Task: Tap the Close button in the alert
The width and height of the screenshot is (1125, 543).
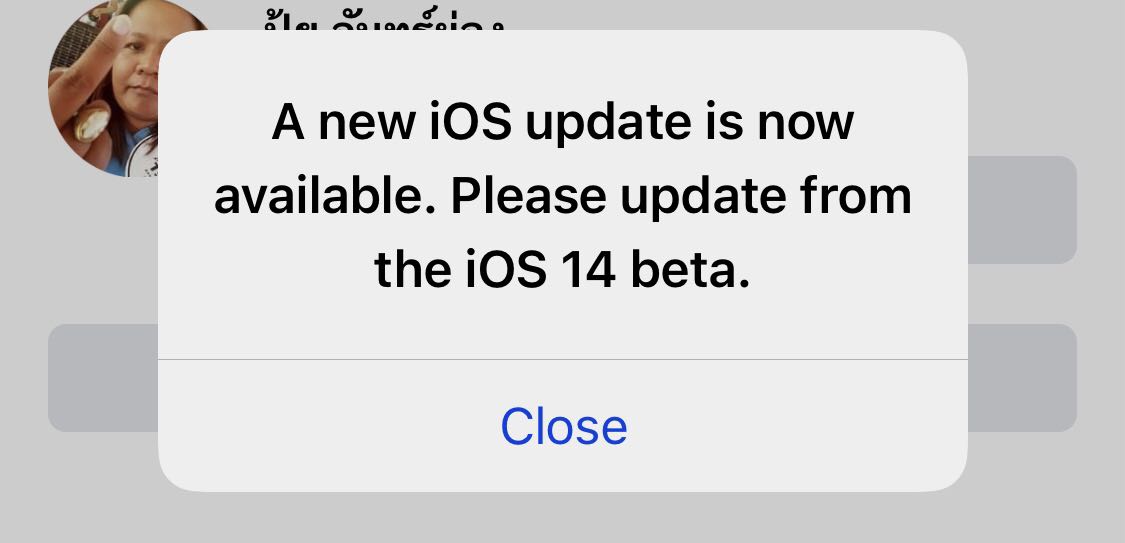Action: pyautogui.click(x=563, y=426)
